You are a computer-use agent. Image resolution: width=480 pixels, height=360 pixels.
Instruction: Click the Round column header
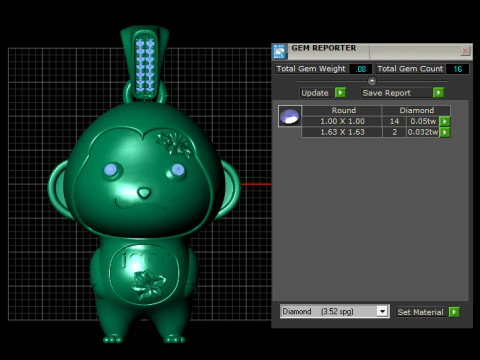tap(342, 110)
